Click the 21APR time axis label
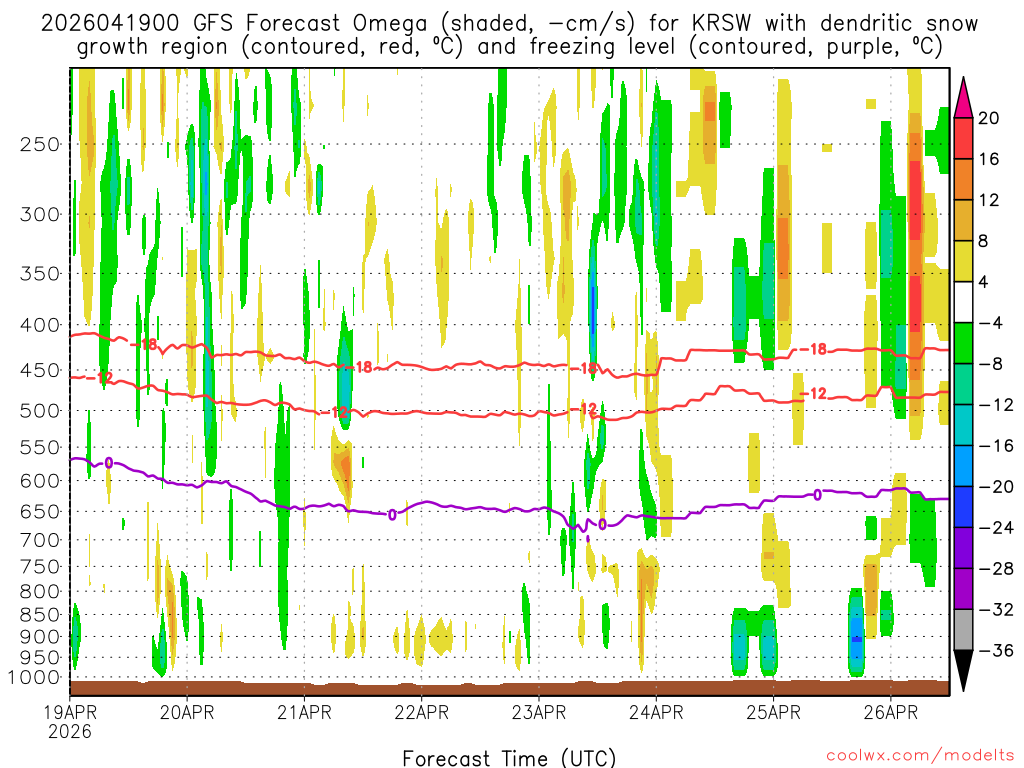Viewport: 1024px width, 768px height. click(x=304, y=712)
